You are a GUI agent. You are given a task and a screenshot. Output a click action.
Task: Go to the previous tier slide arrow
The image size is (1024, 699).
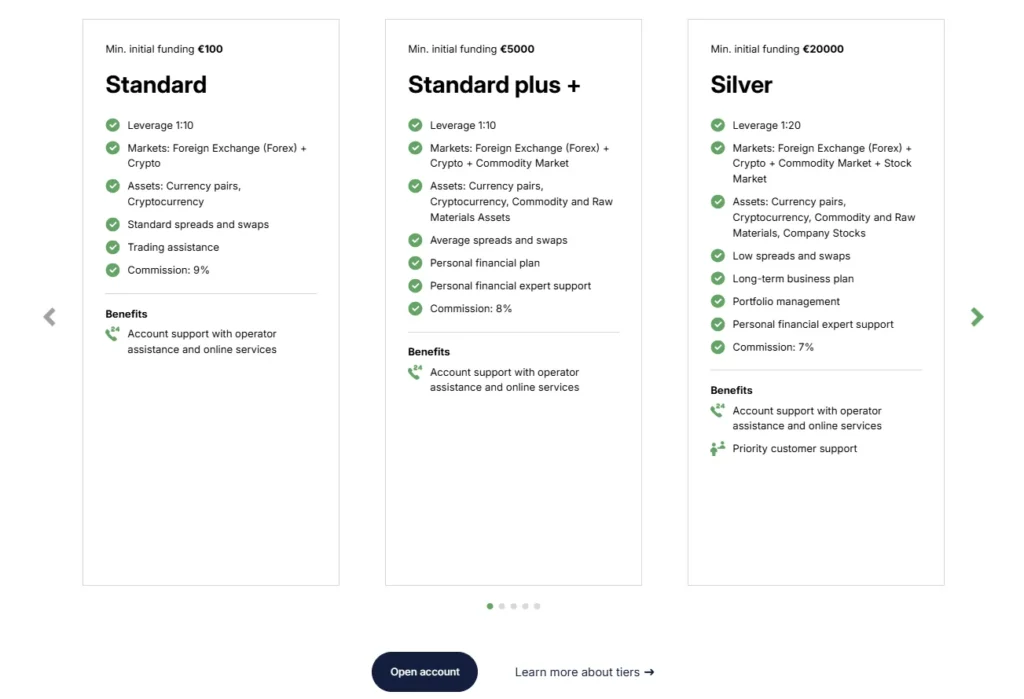point(49,317)
